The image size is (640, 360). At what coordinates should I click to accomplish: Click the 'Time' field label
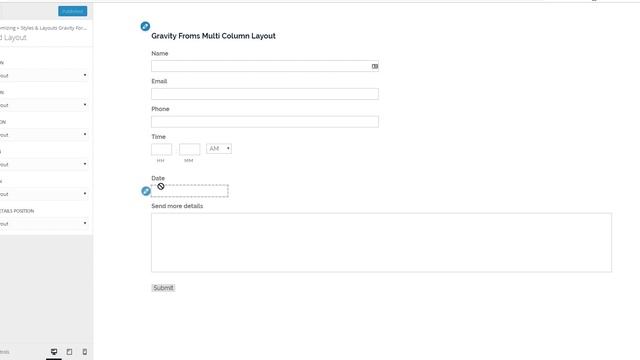tap(158, 137)
